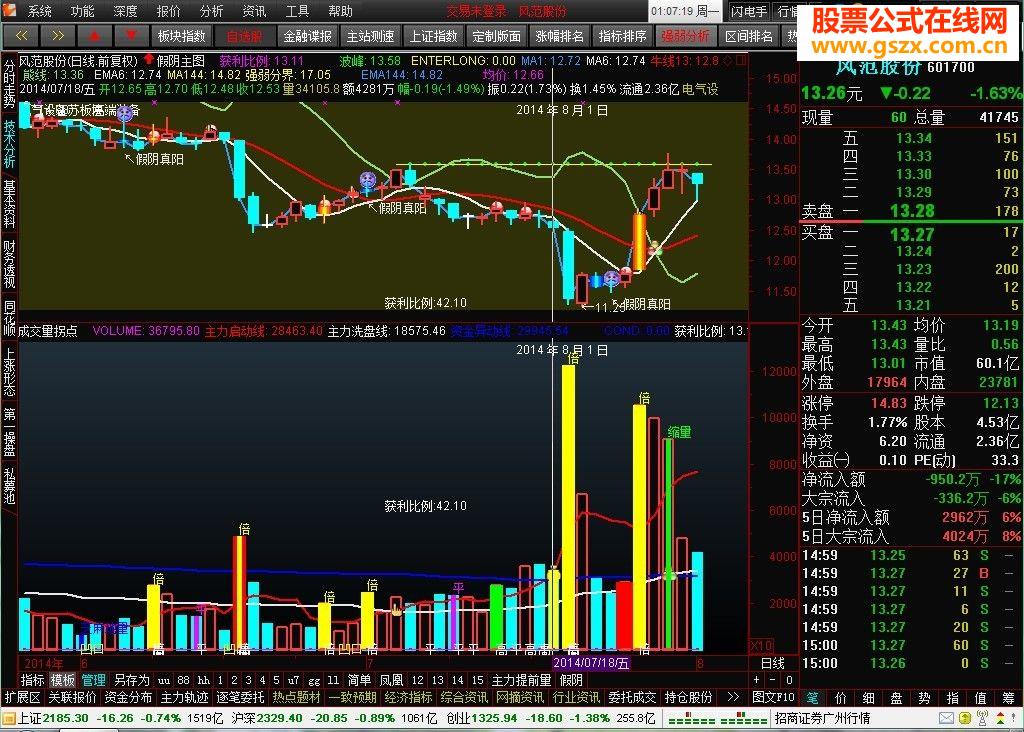Click the 管理 tab

[x=93, y=680]
